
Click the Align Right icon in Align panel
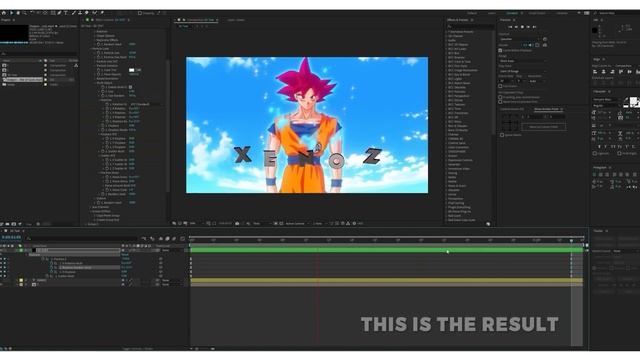tap(612, 72)
